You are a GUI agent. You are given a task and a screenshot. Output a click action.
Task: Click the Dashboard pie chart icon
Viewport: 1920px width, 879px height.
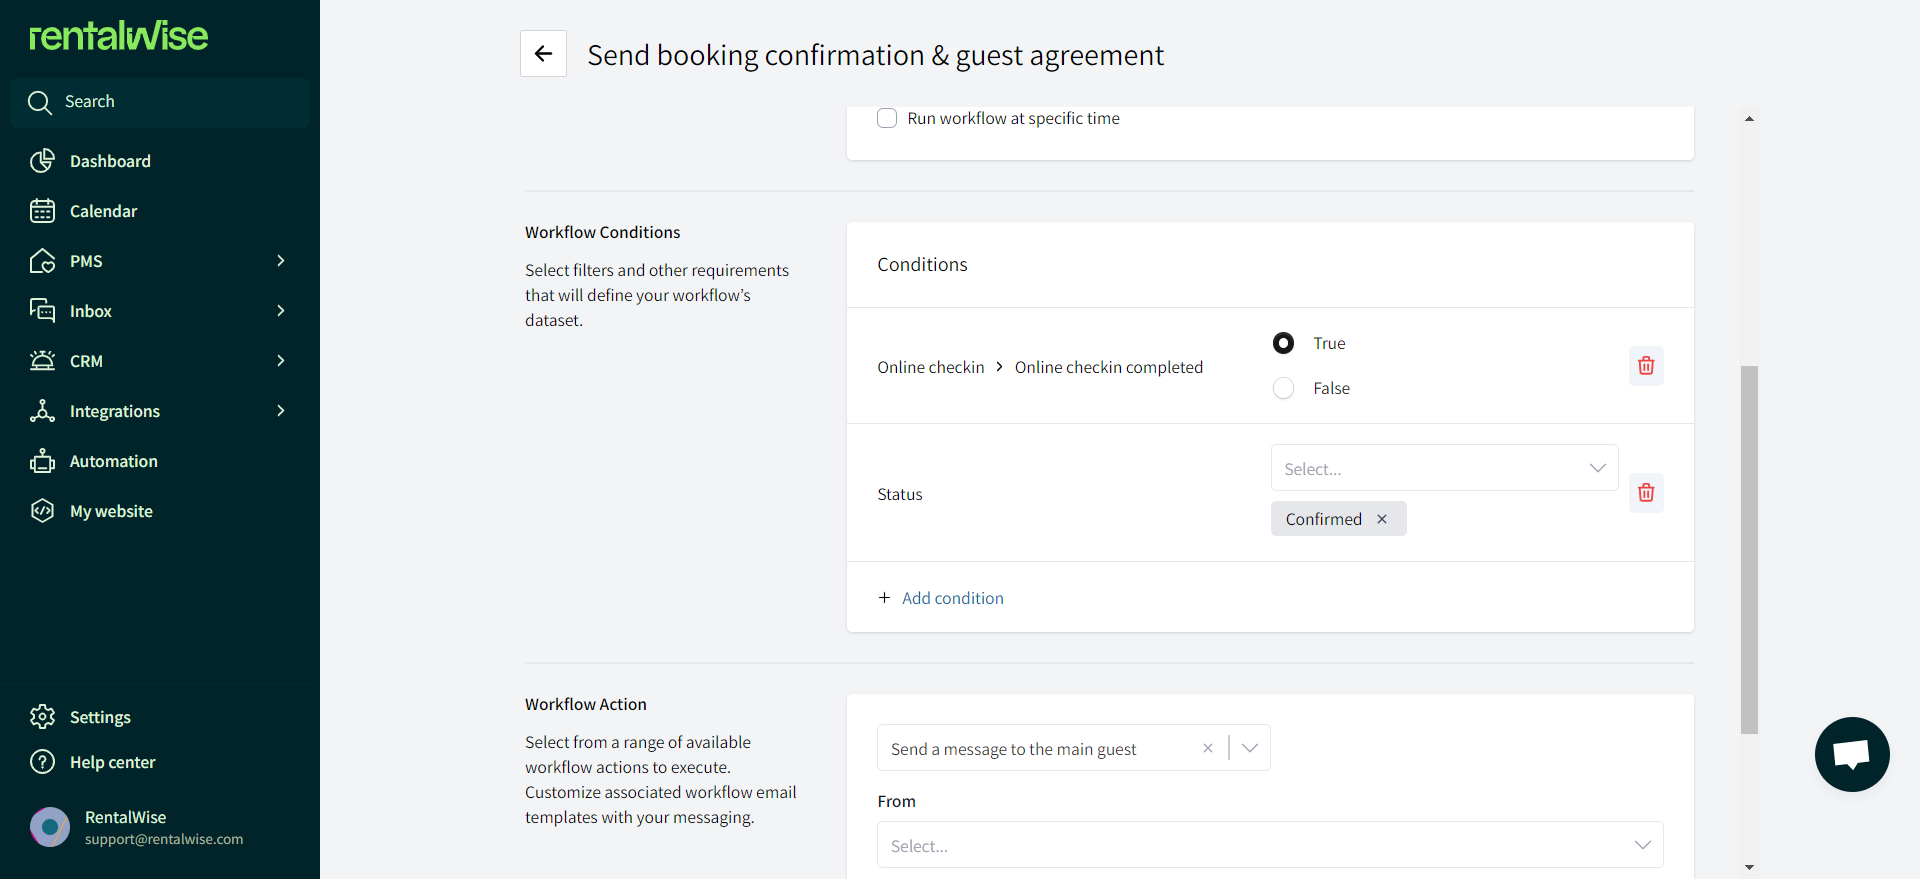pos(42,161)
